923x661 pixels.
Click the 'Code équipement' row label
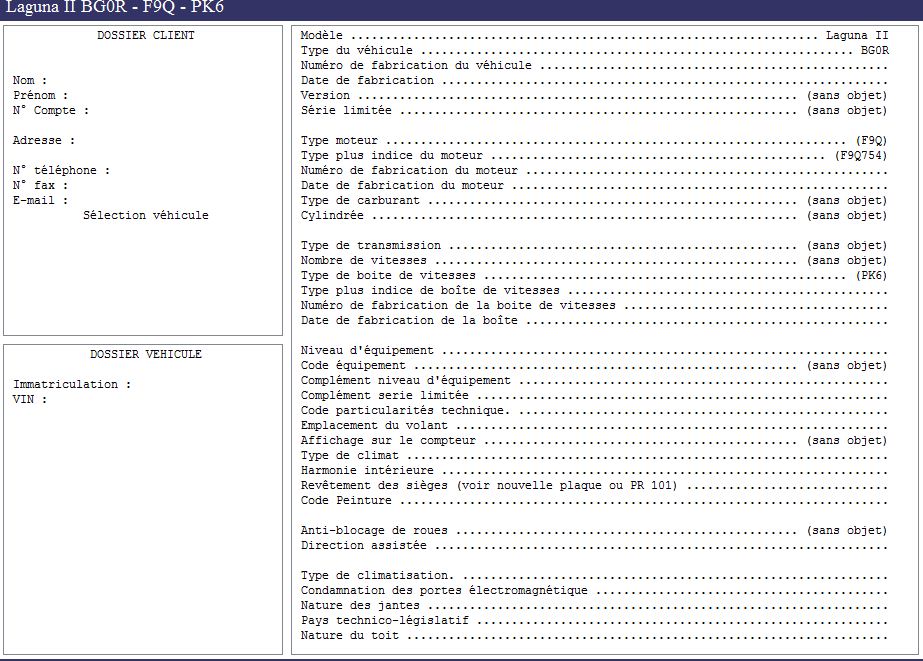[353, 366]
